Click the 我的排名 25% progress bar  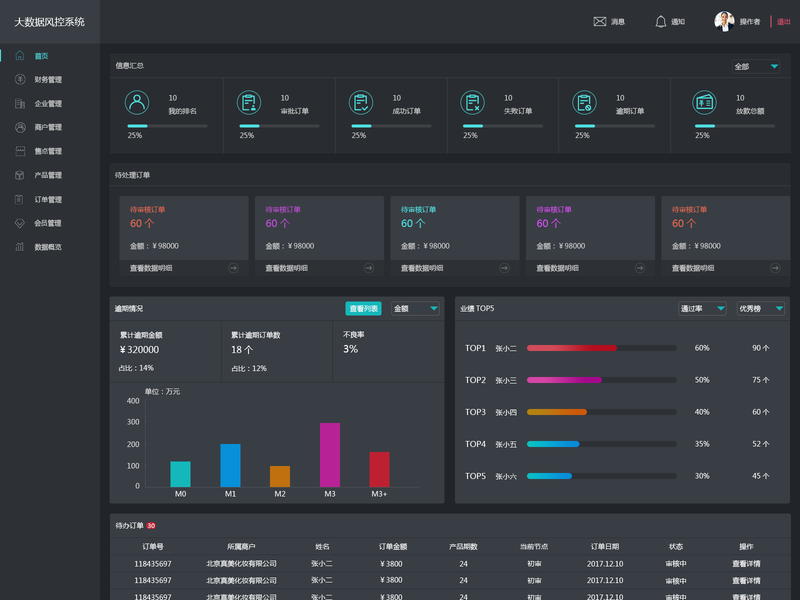pyautogui.click(x=167, y=126)
